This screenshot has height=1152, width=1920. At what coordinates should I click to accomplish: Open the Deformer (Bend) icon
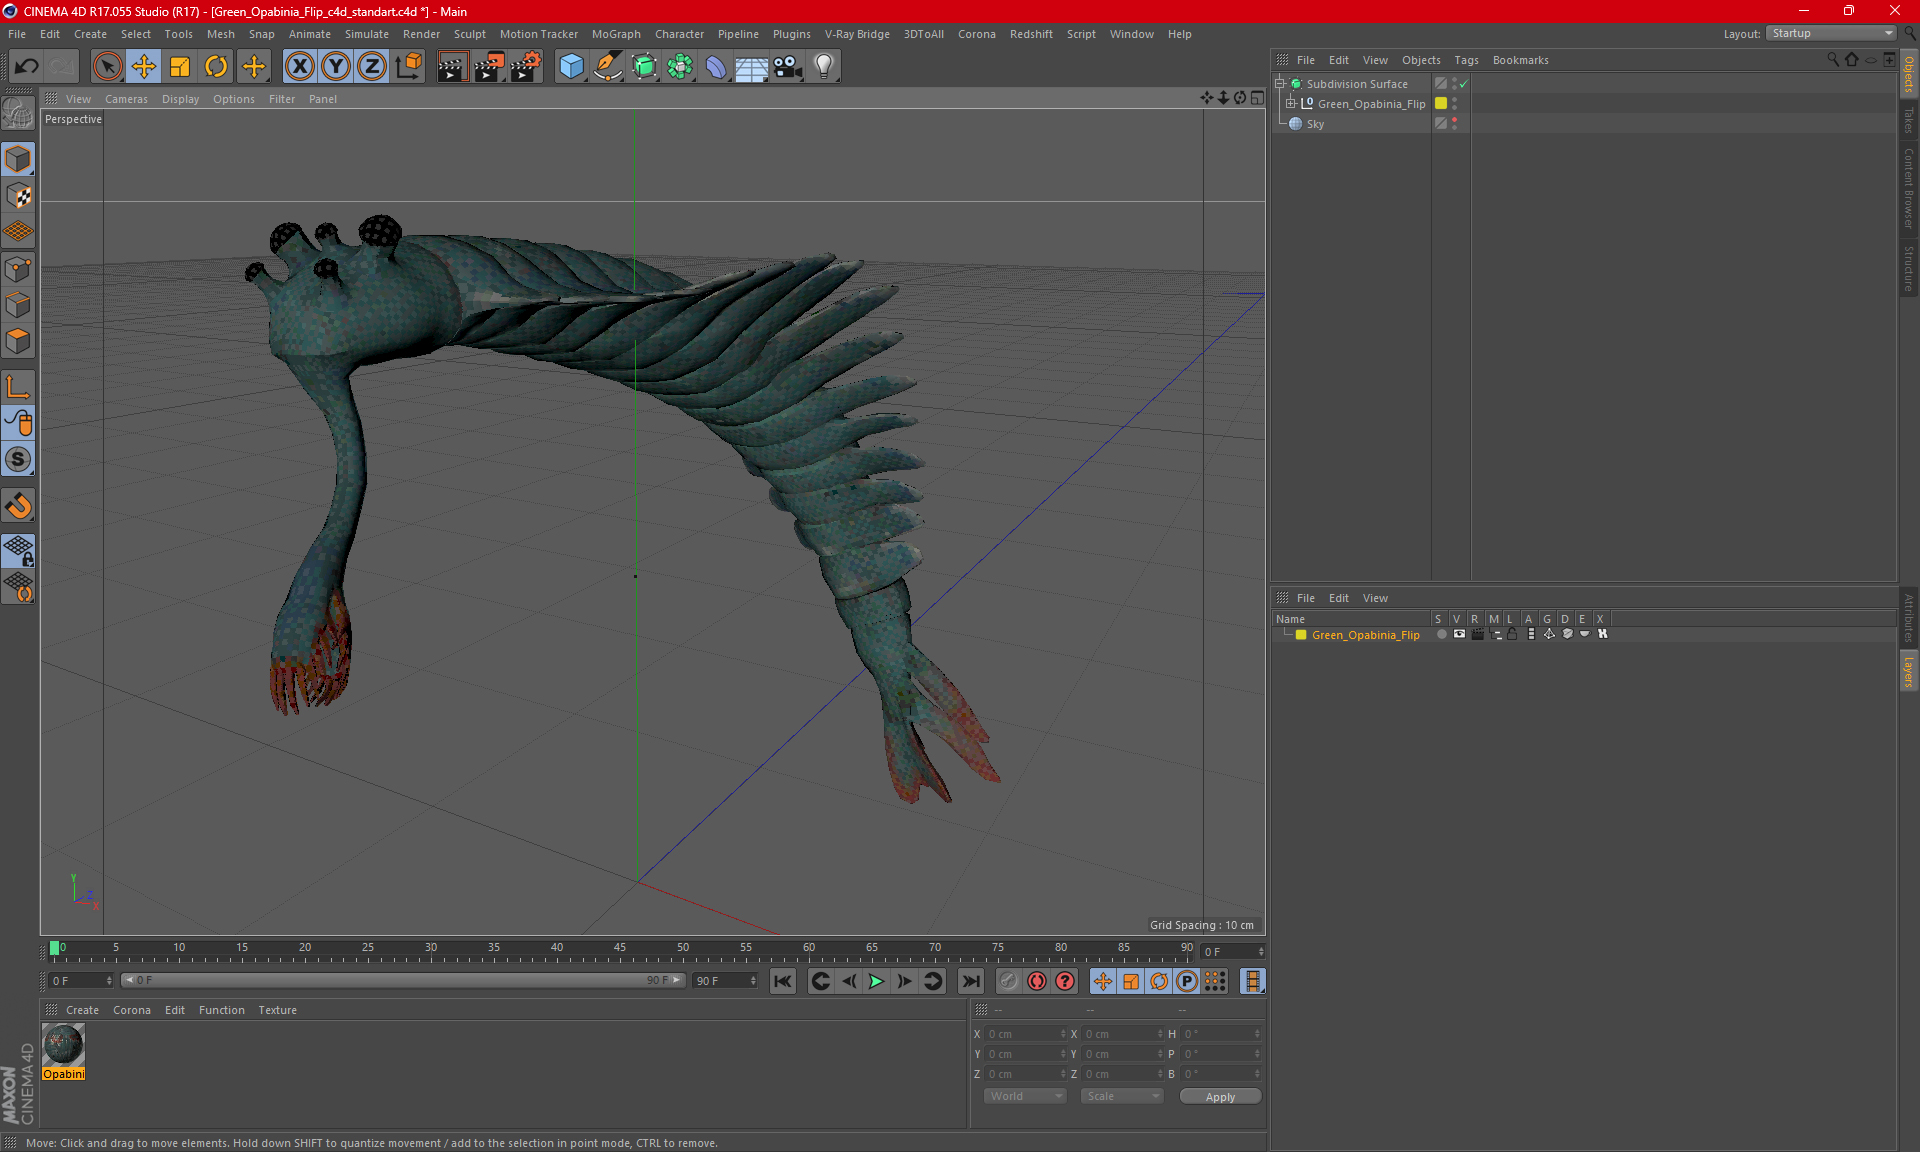[716, 67]
